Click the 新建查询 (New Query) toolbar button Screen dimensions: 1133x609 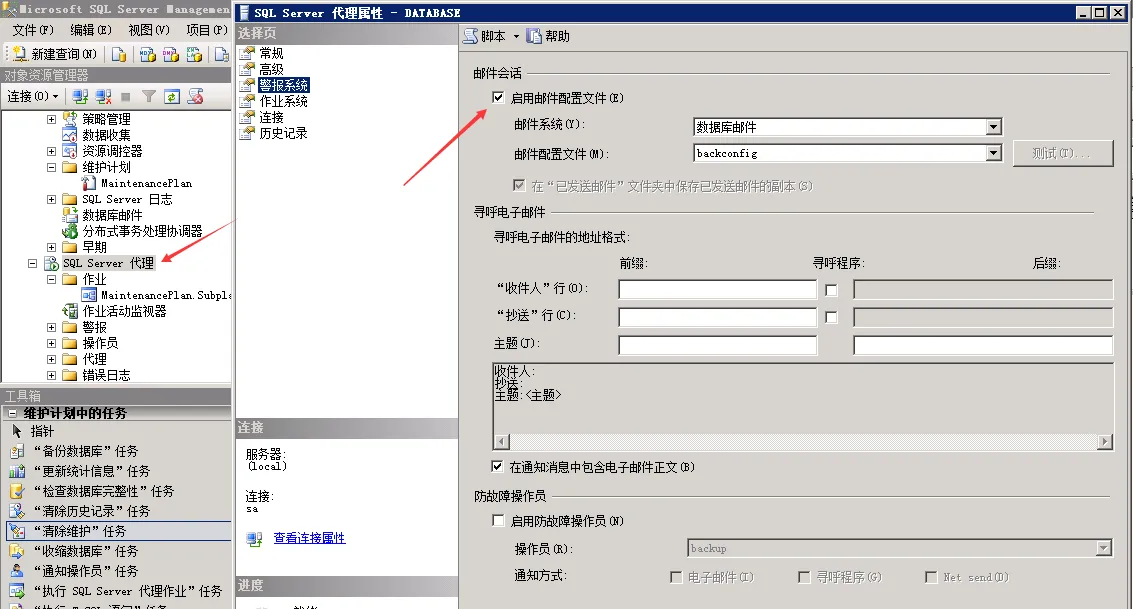coord(54,54)
